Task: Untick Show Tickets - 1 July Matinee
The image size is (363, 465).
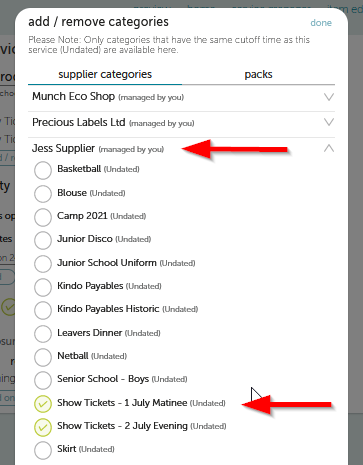Action: point(43,404)
